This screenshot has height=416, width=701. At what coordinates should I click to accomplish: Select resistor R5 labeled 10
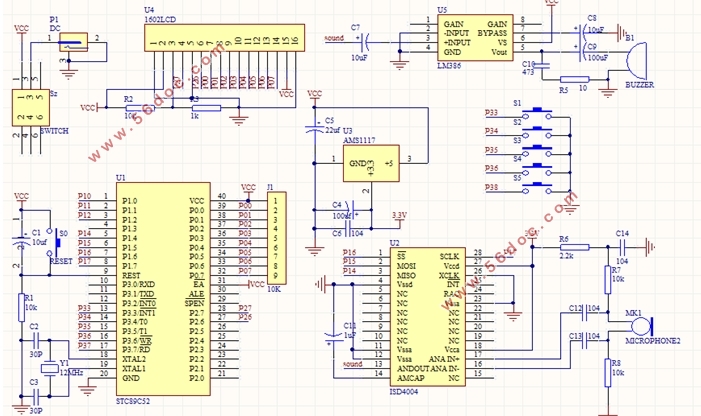pyautogui.click(x=574, y=80)
